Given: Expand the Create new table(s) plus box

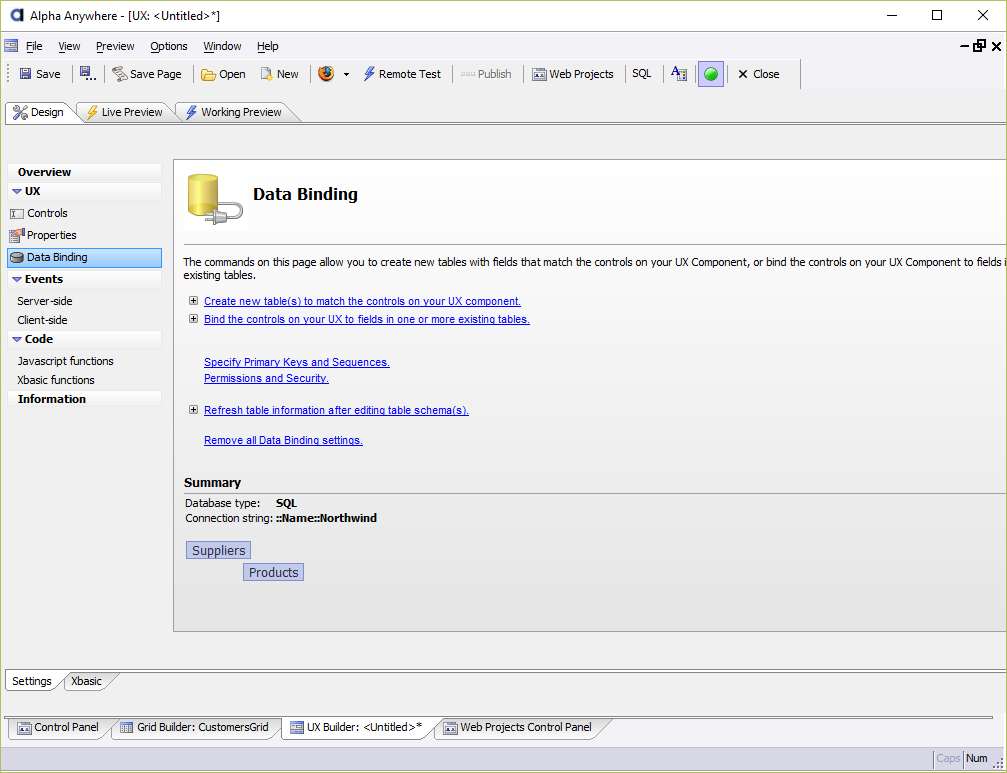Looking at the screenshot, I should 193,300.
